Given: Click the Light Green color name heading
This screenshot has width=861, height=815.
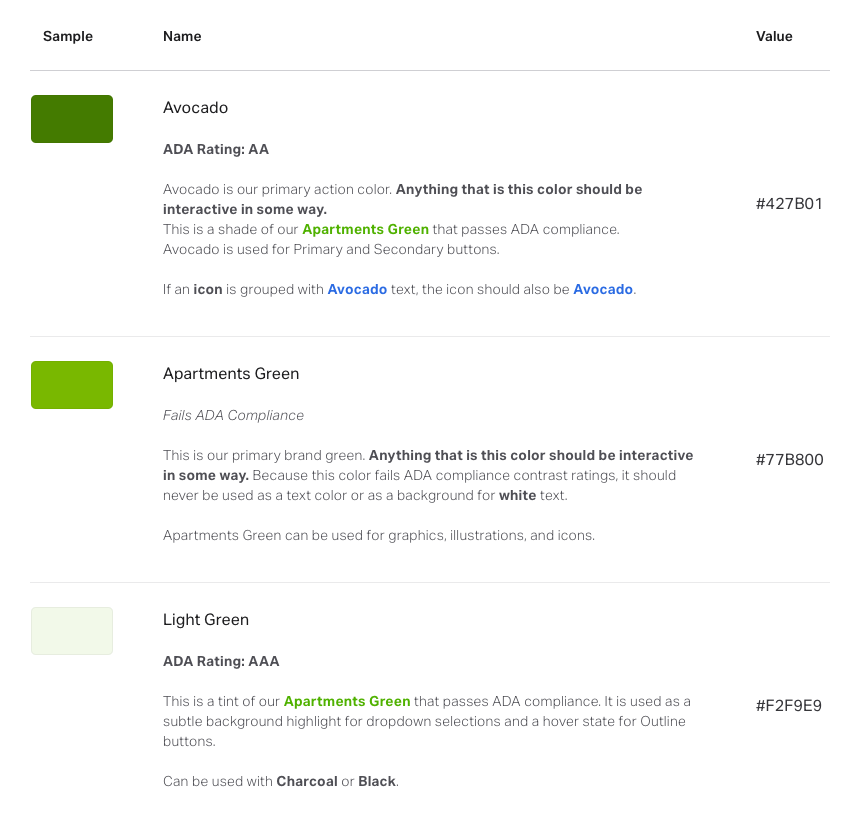Looking at the screenshot, I should [x=206, y=620].
